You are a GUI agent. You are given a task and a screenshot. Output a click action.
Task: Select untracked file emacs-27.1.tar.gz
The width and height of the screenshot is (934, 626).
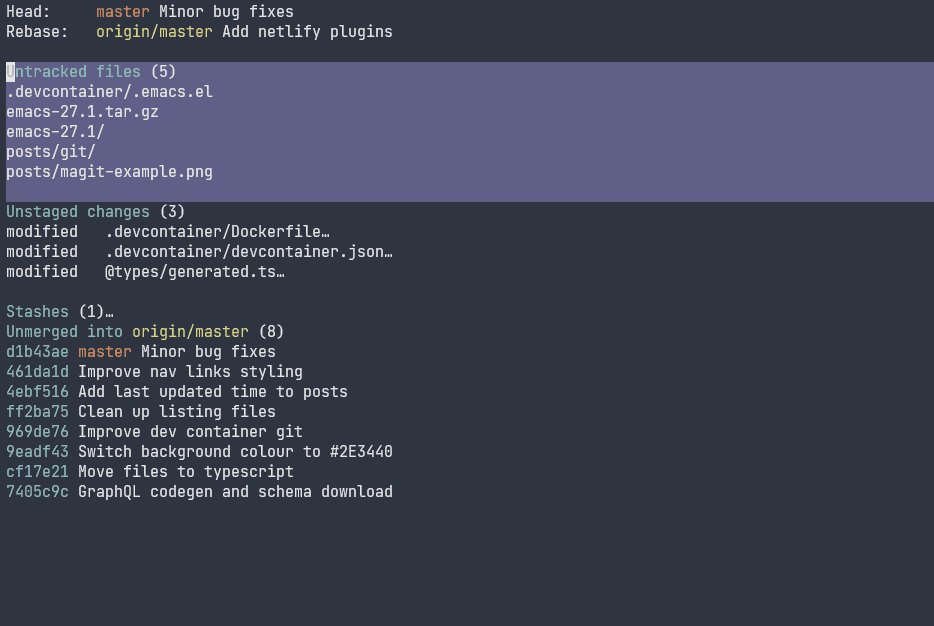point(82,112)
